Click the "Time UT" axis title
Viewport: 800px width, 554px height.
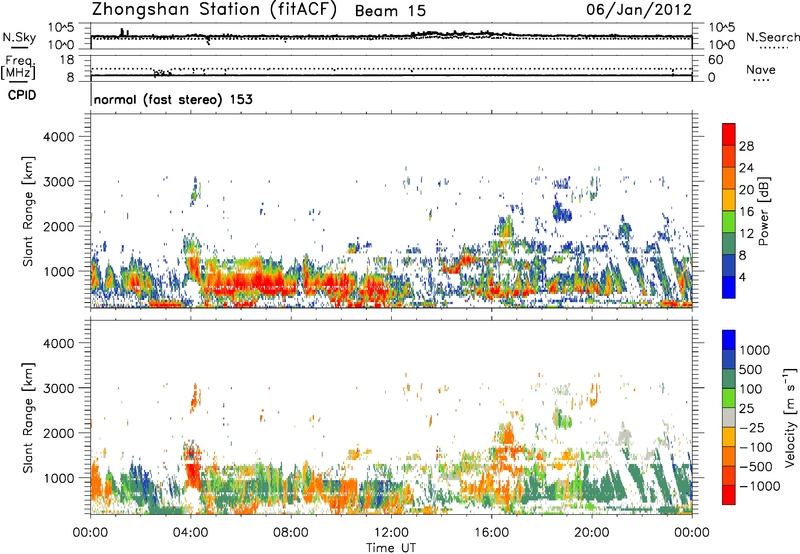[x=391, y=547]
